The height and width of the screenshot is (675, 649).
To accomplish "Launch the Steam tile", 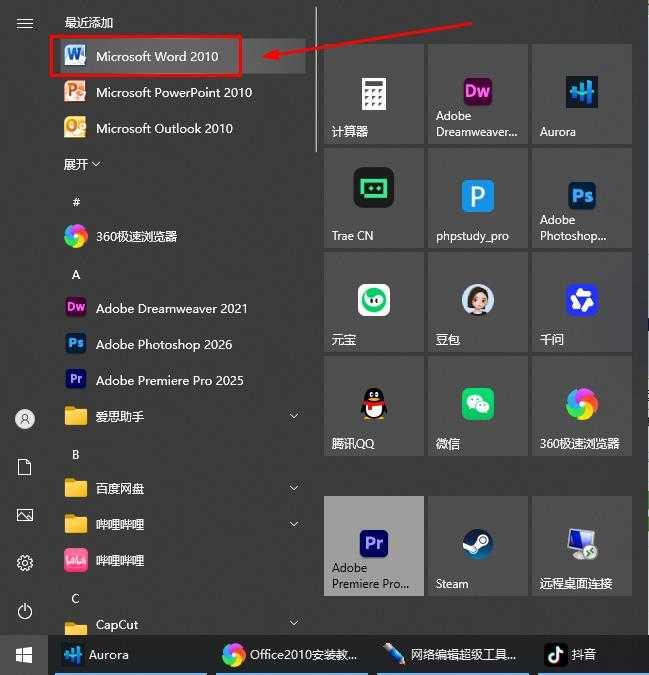I will [x=478, y=546].
